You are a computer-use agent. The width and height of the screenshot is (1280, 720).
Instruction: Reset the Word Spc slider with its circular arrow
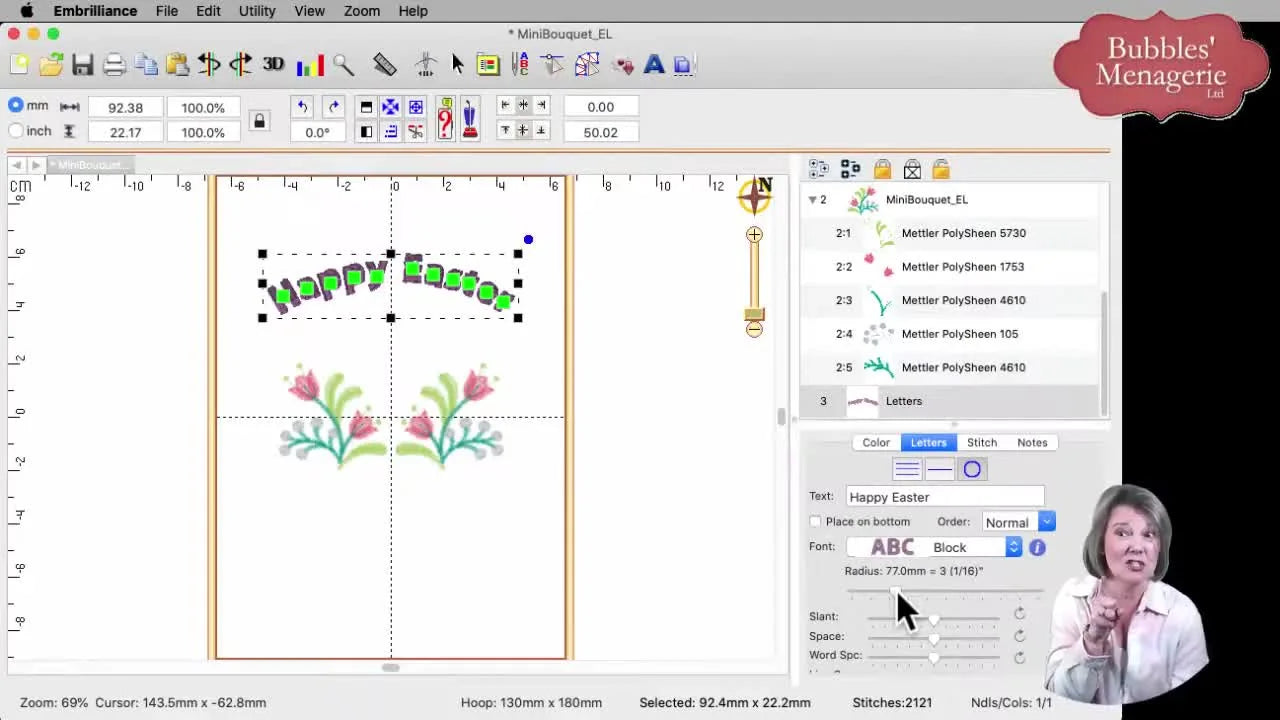[x=1019, y=657]
